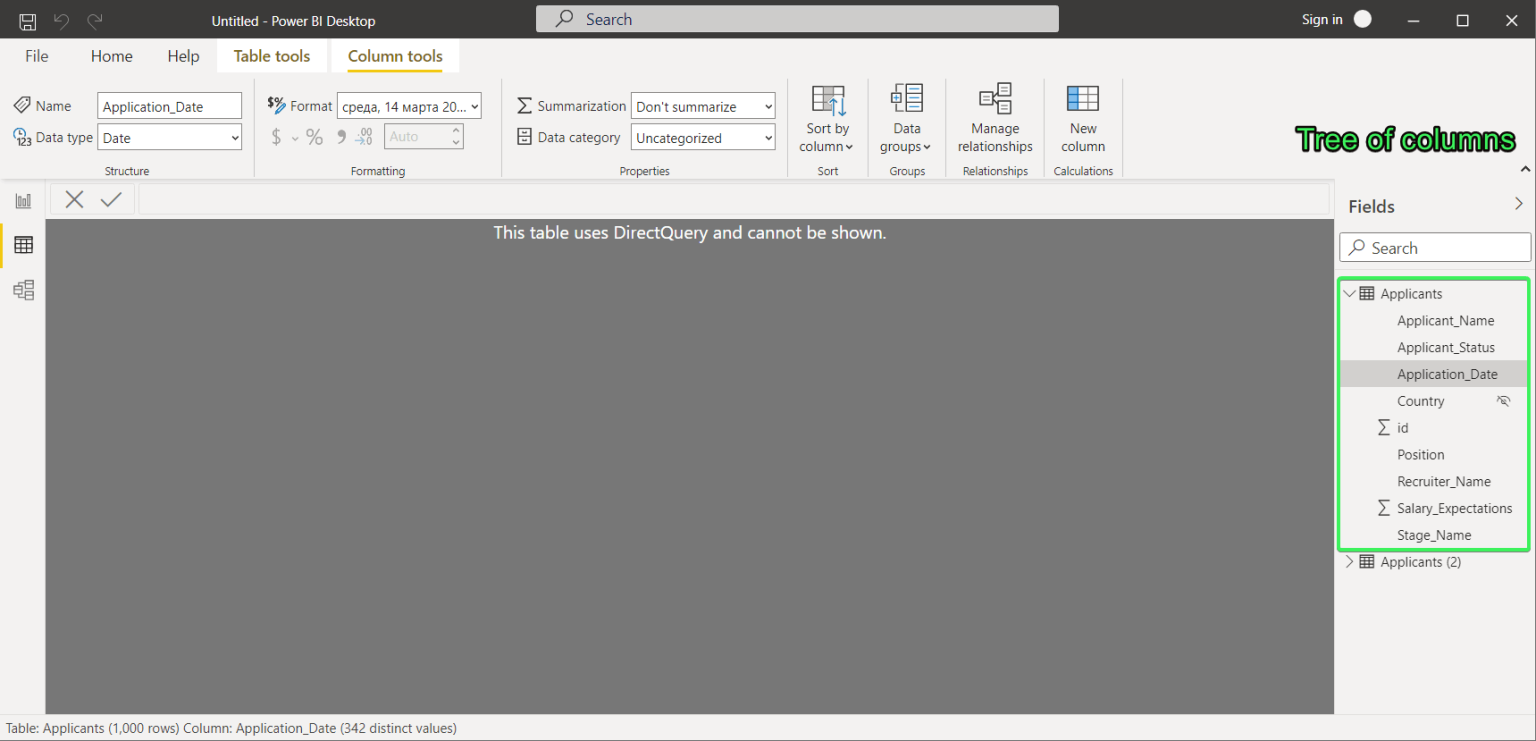Screen dimensions: 1536x741
Task: Increase decimal places with the up stepper
Action: [456, 131]
